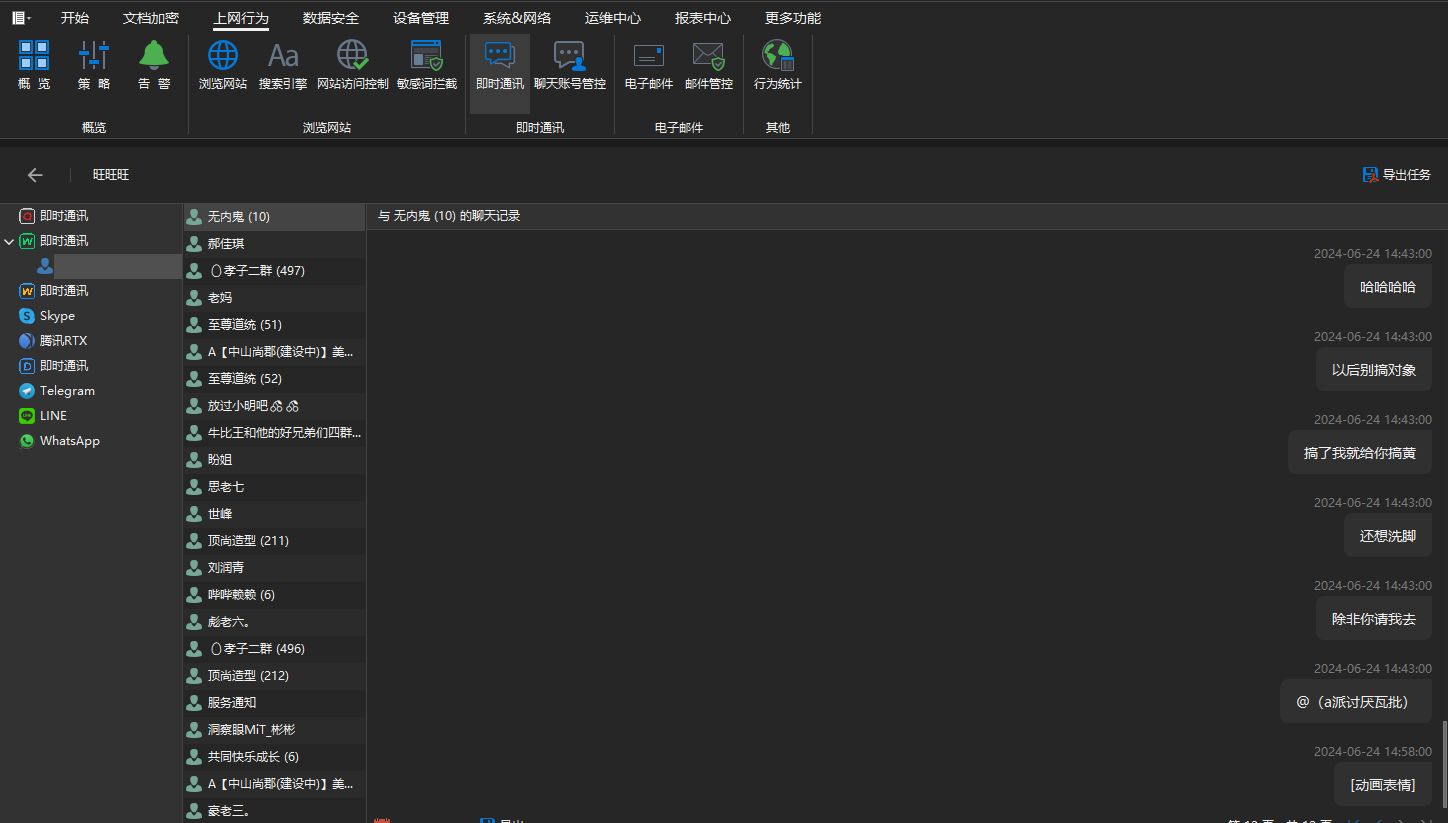
Task: Select the WhatsApp tree item
Action: coord(59,441)
